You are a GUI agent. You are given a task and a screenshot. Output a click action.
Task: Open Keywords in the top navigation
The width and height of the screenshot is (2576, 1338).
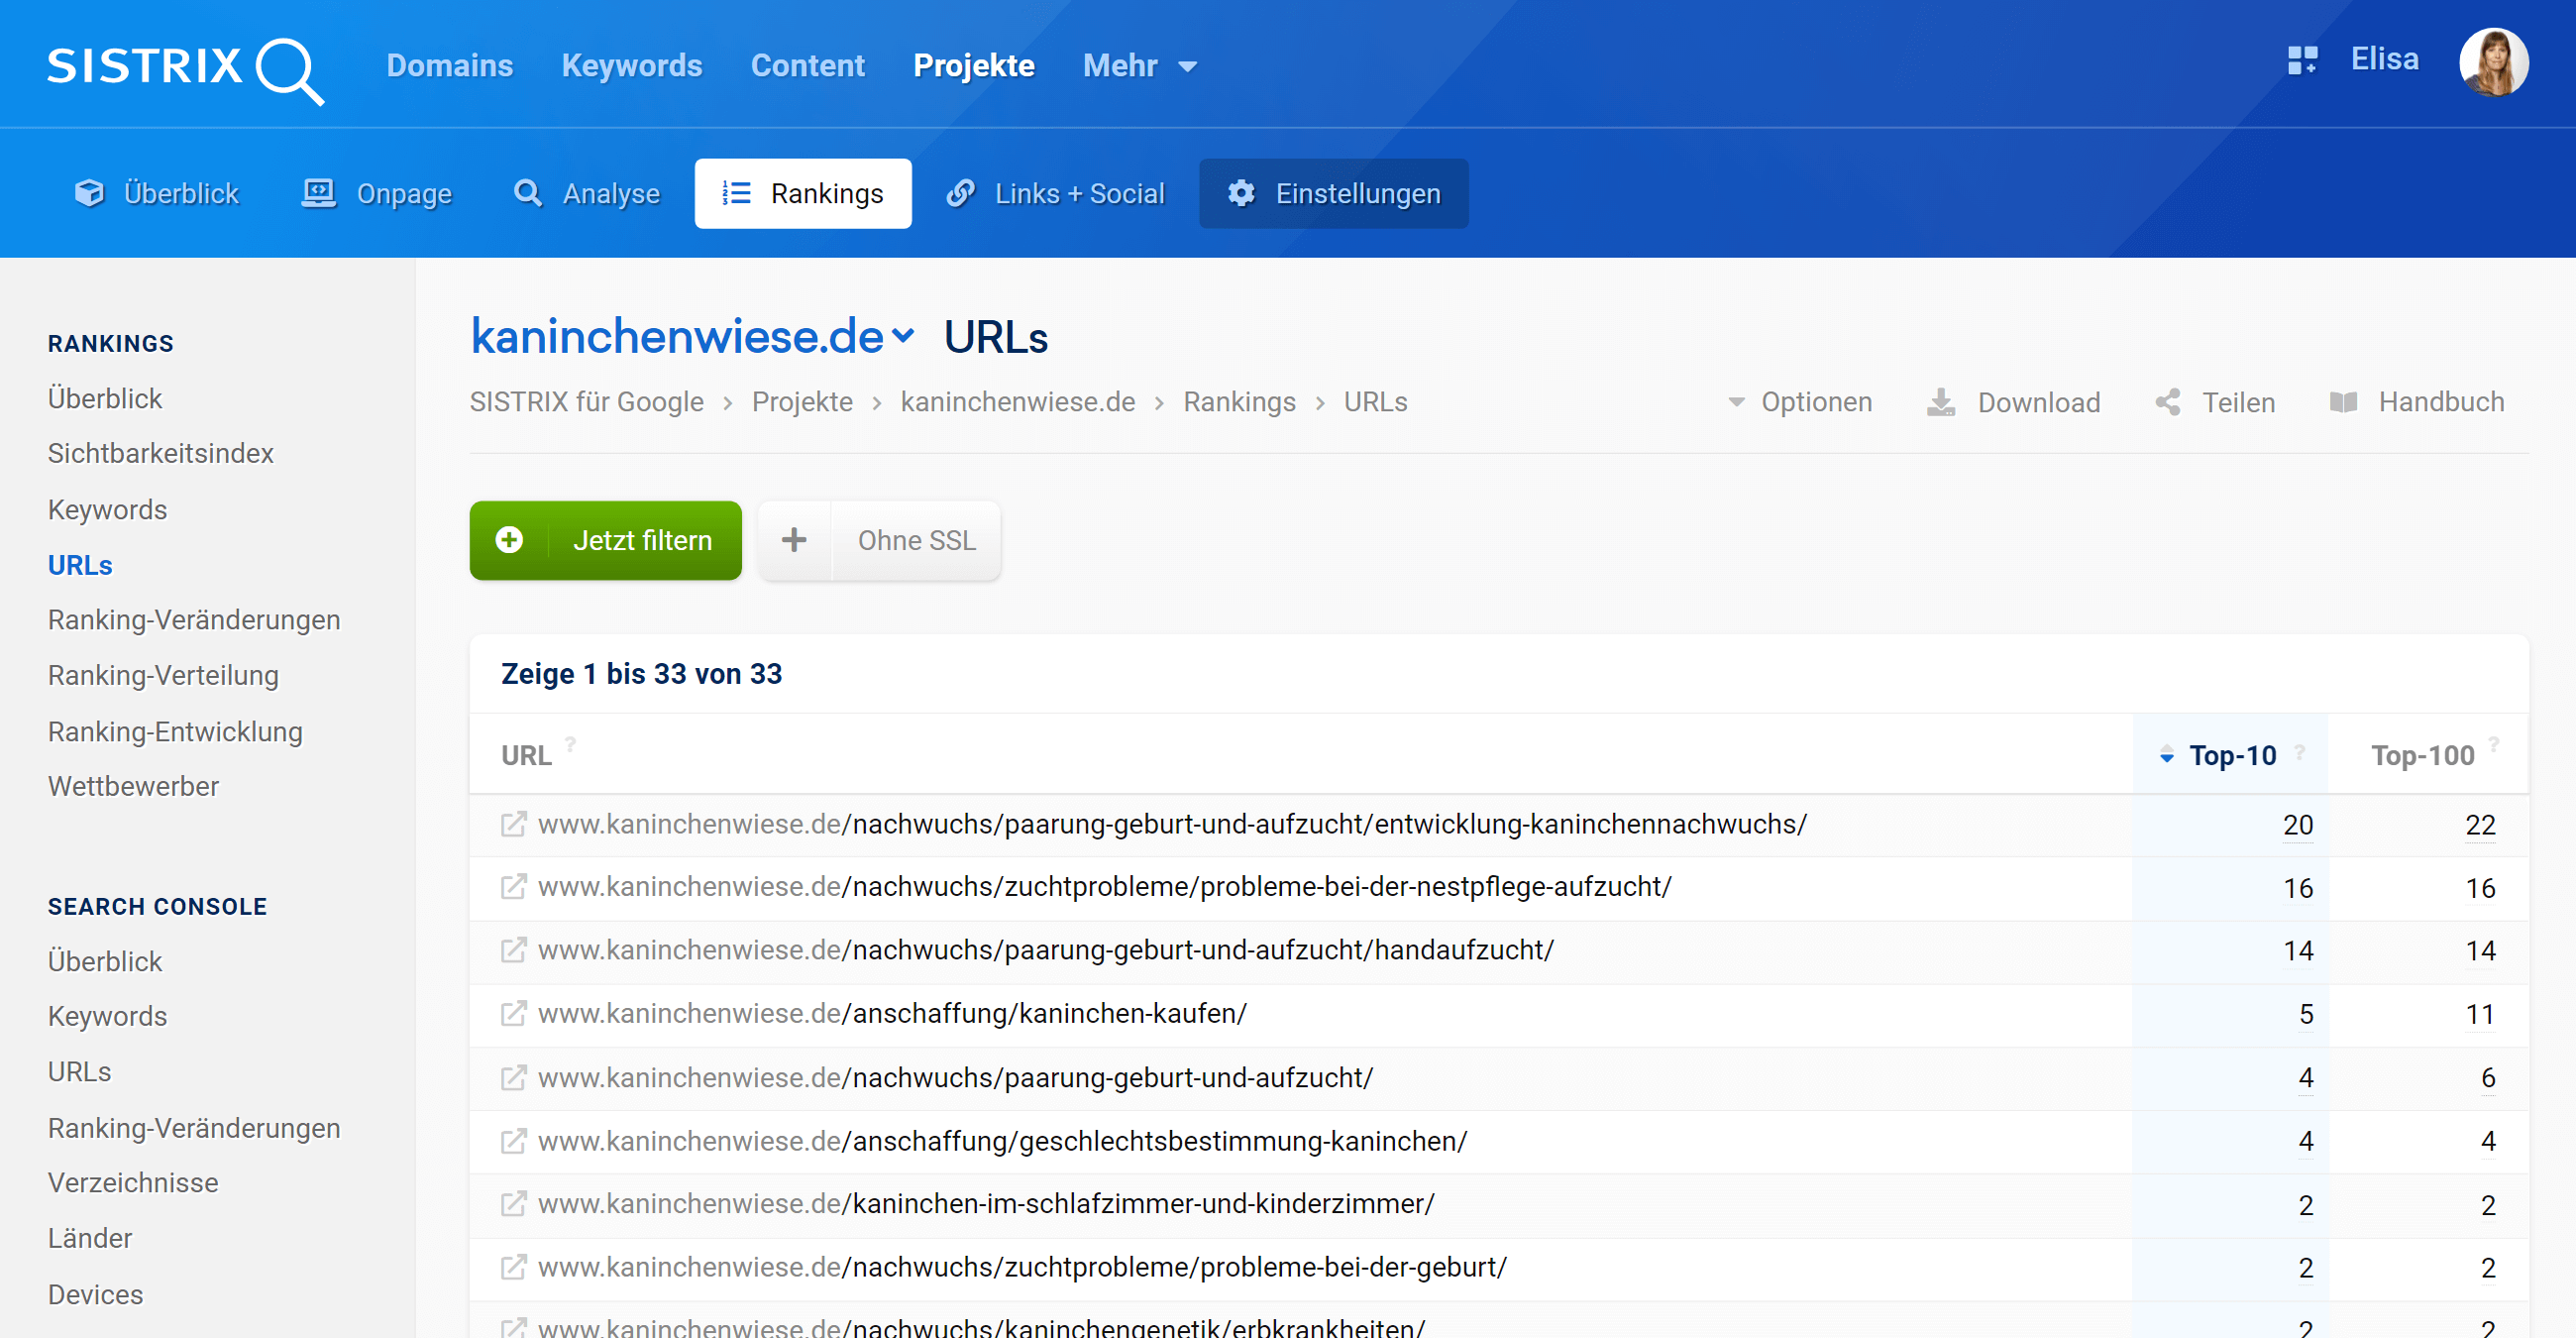[x=632, y=66]
